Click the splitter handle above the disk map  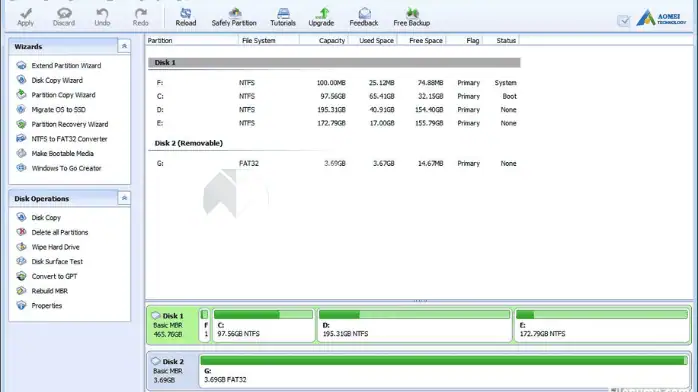pyautogui.click(x=420, y=301)
